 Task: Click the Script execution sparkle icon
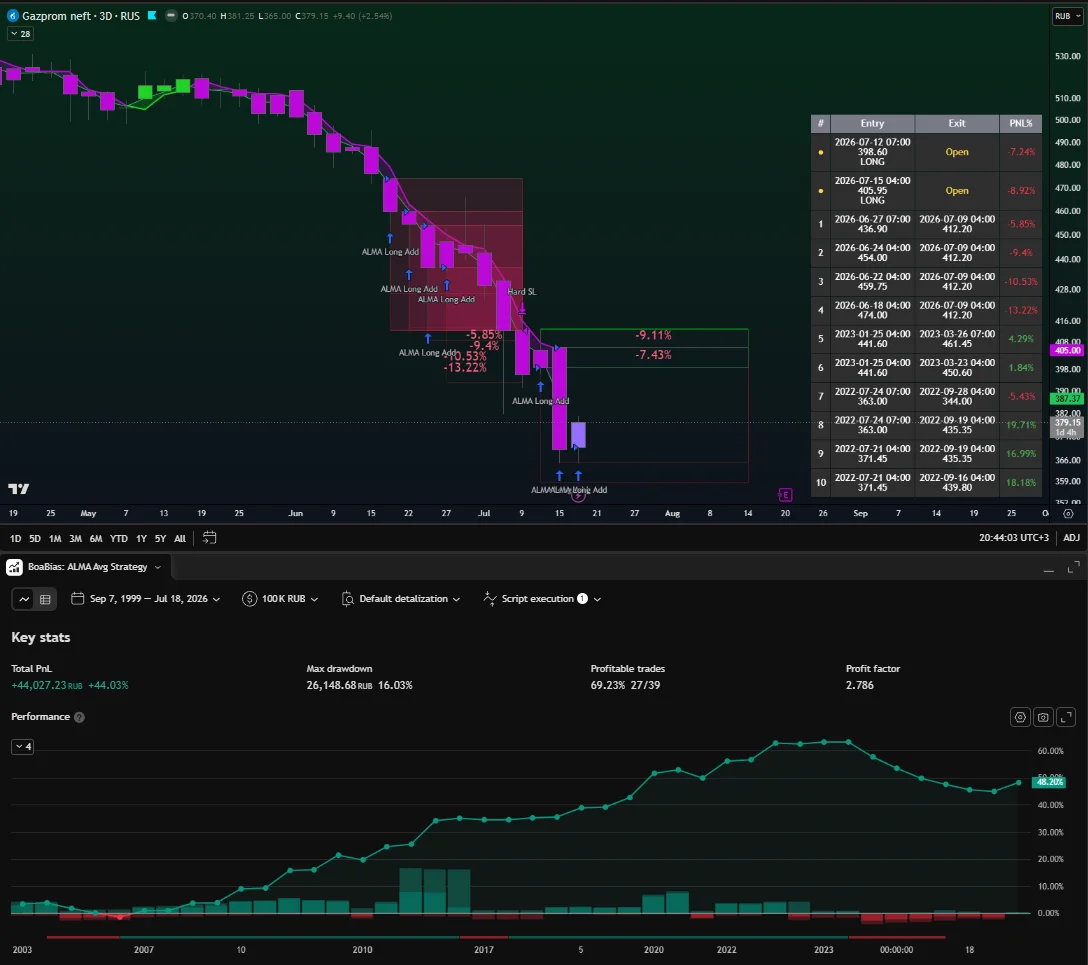489,598
